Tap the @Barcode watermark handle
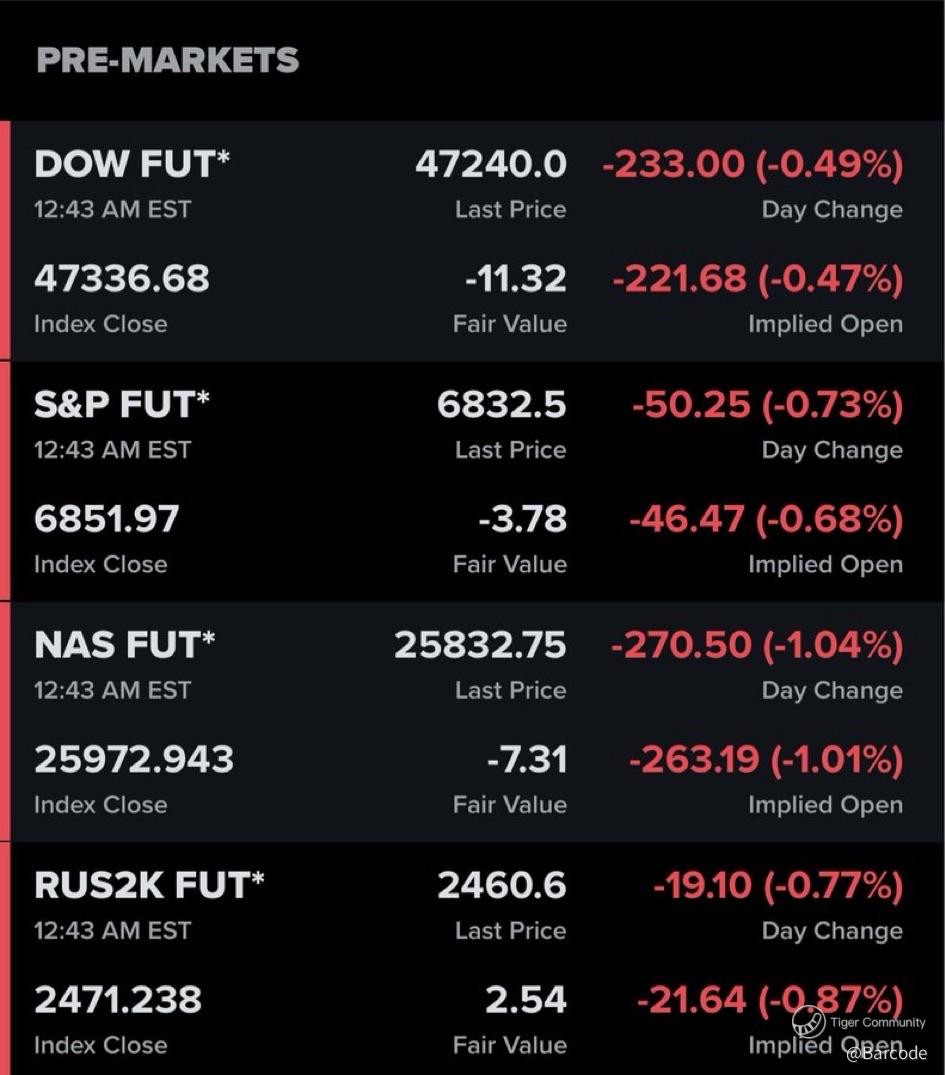Viewport: 945px width, 1075px height. pos(887,1052)
